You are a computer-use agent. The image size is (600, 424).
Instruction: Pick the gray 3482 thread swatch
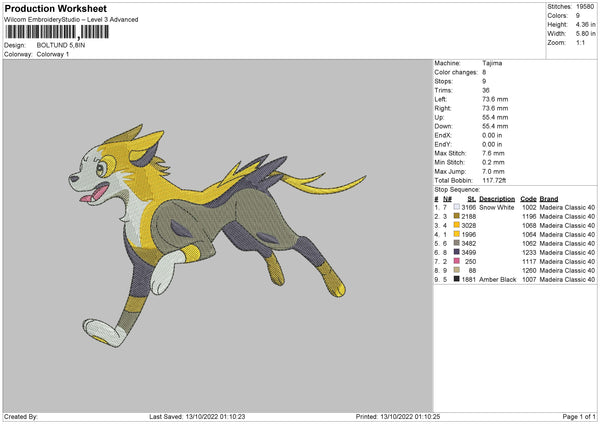click(x=457, y=243)
